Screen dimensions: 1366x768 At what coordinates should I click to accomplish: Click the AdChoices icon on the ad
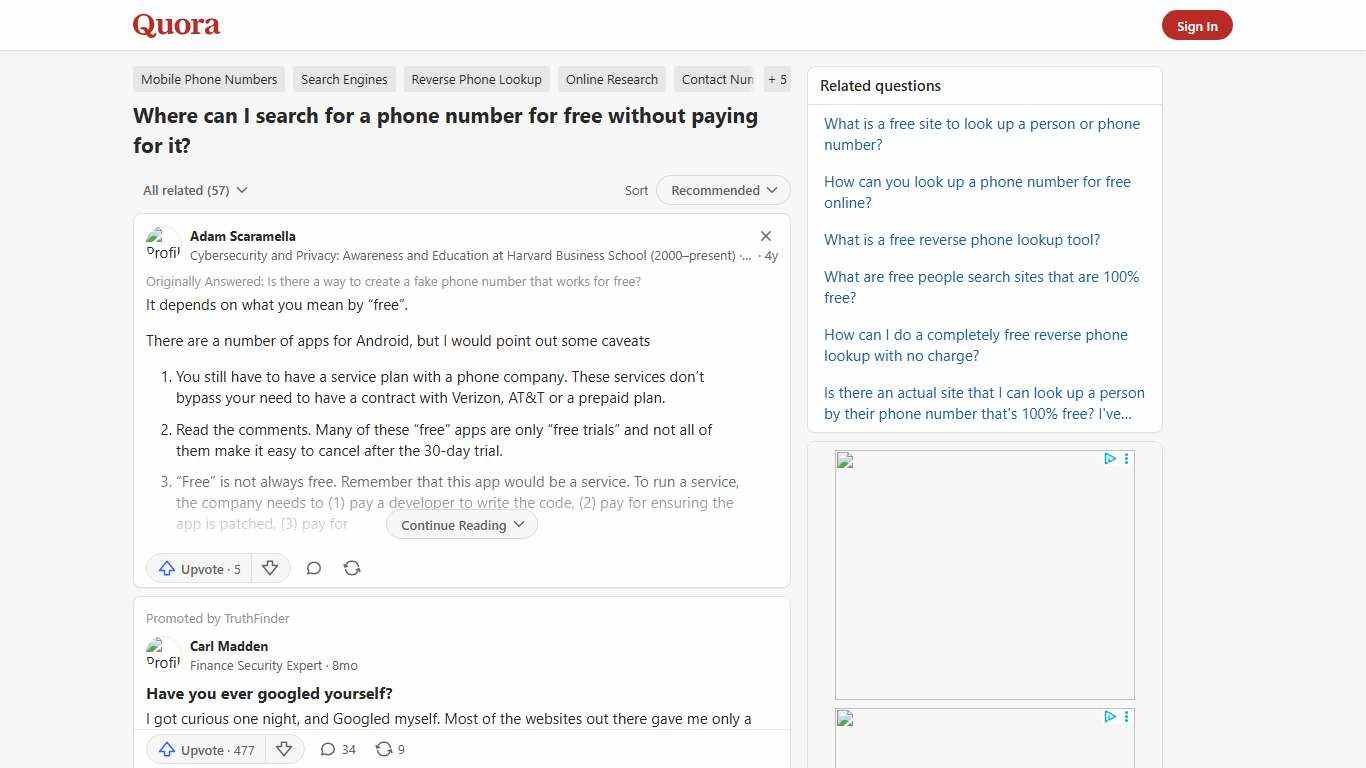pyautogui.click(x=1109, y=458)
